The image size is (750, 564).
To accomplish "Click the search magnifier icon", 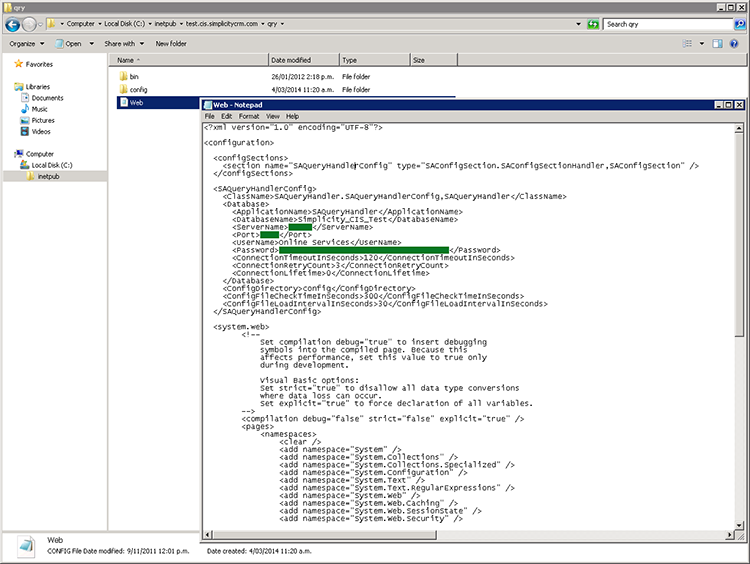I will coord(739,24).
